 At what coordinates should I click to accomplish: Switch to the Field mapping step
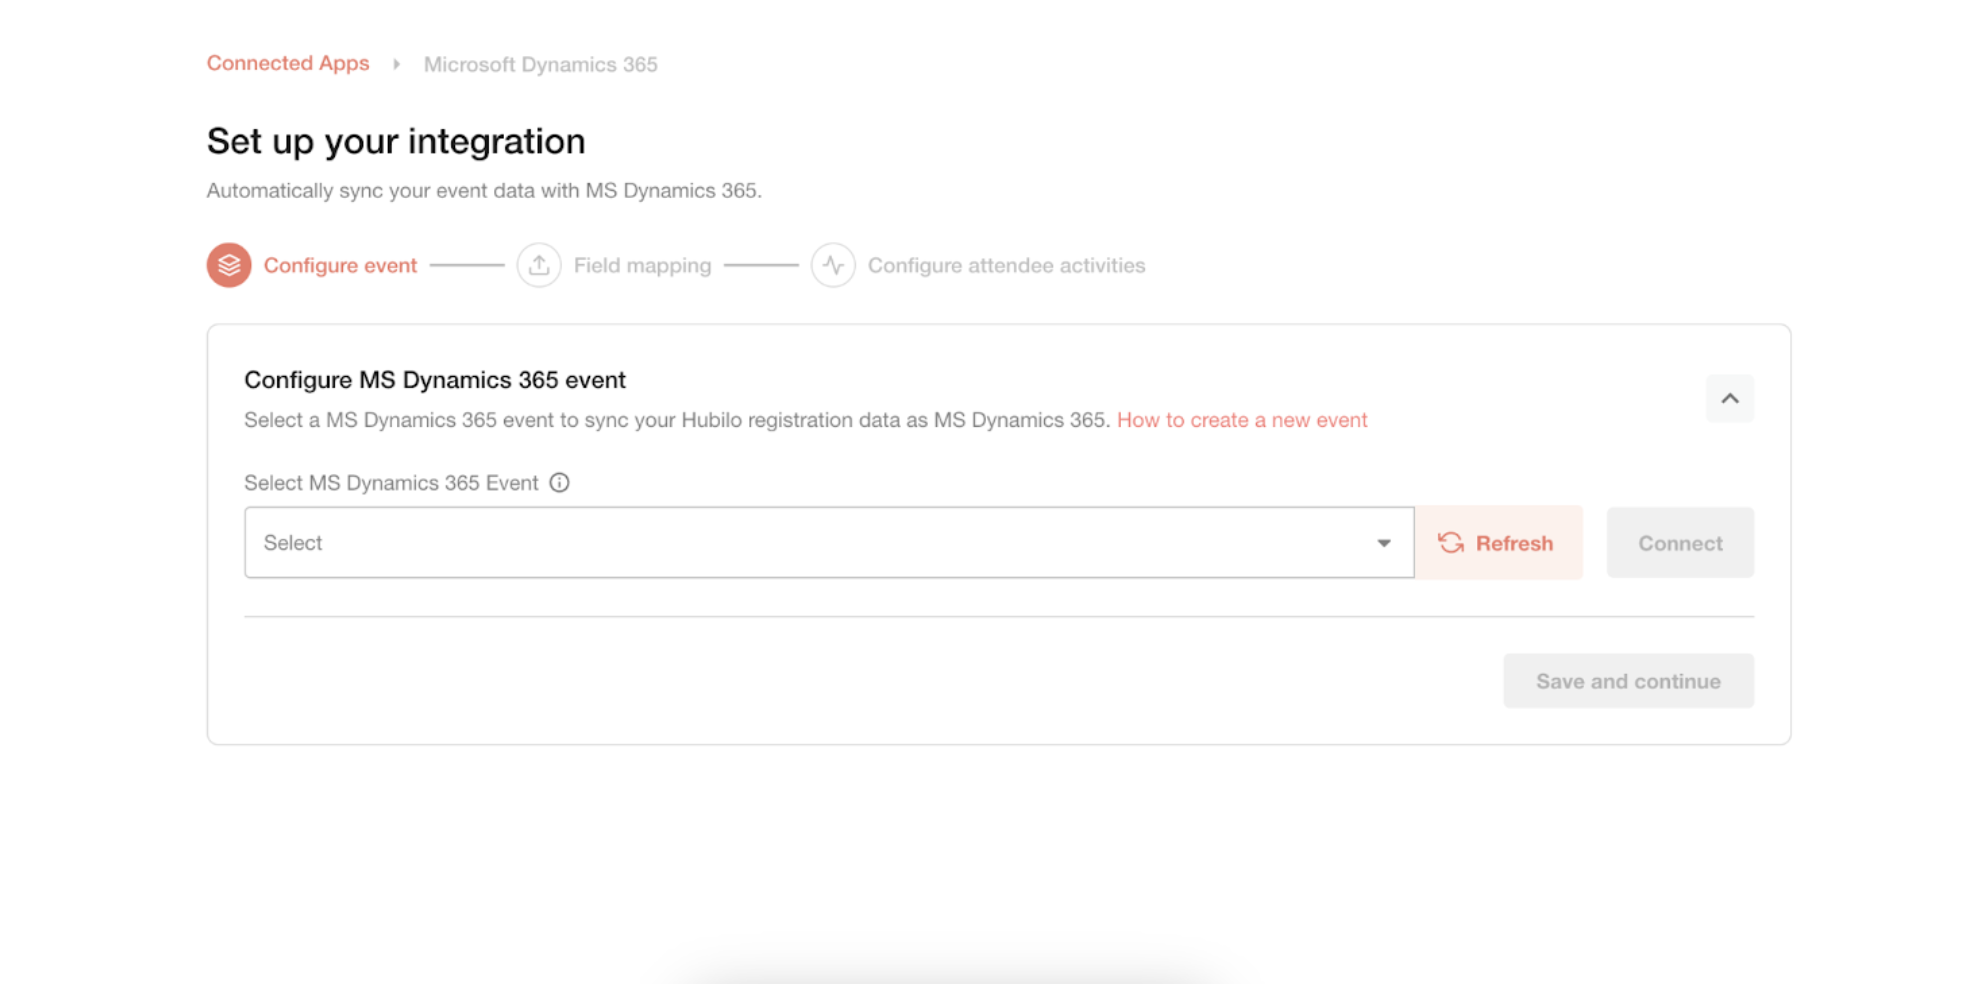(x=642, y=266)
